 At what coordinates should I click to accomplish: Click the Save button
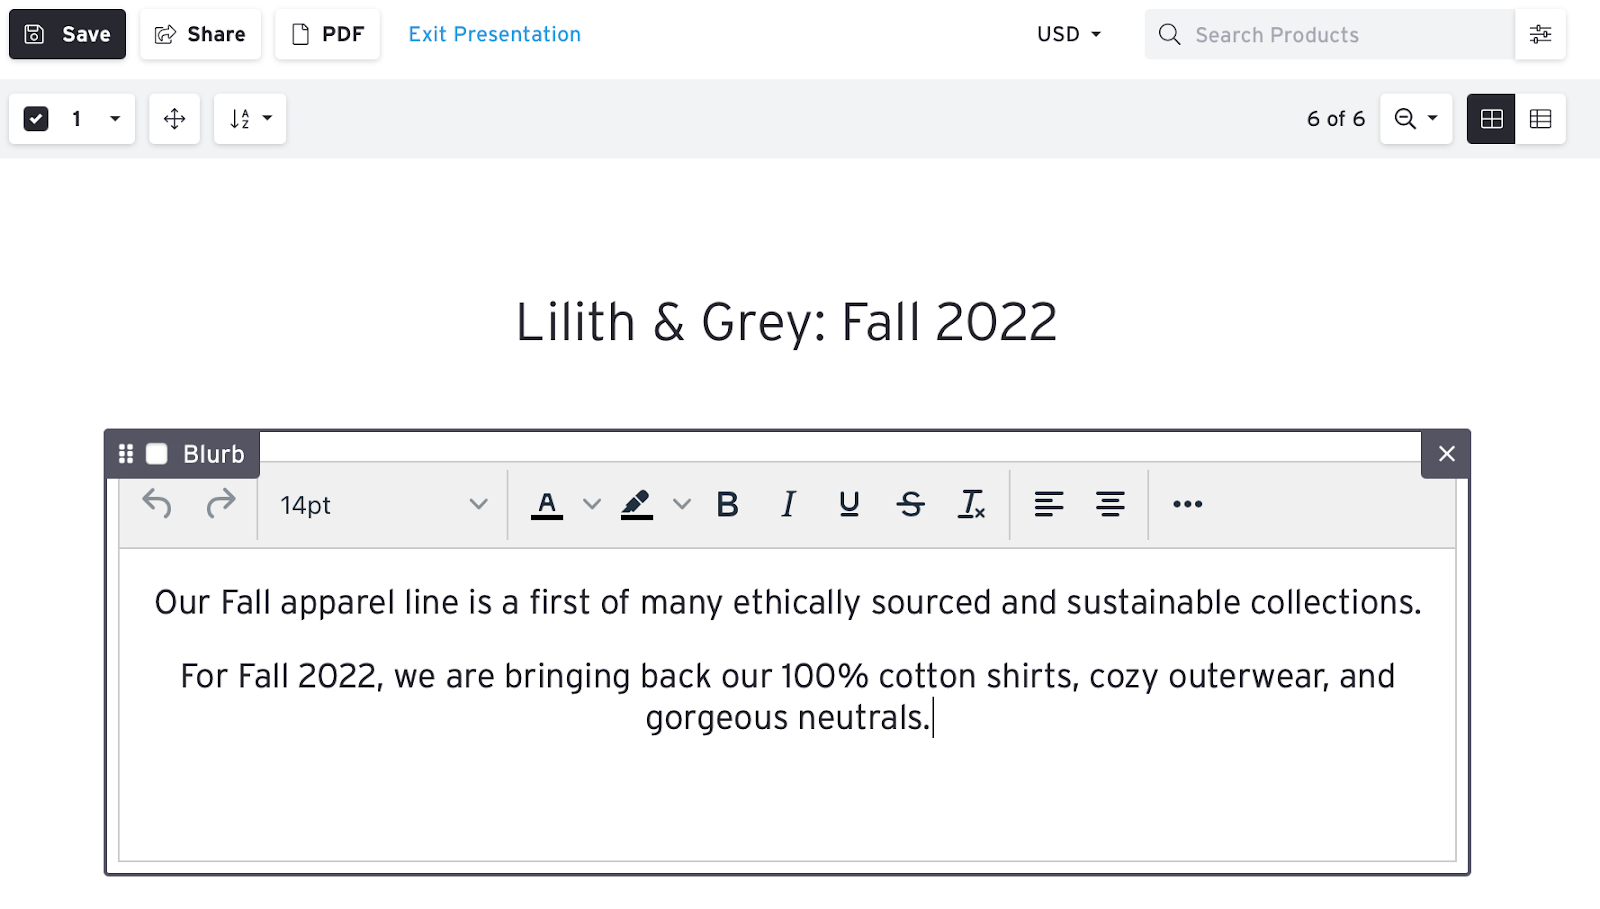point(67,34)
